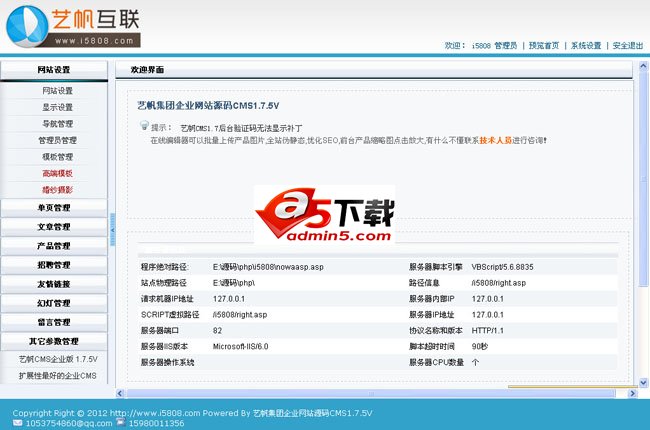The height and width of the screenshot is (430, 650).
Task: Click the vertical scrollbar down arrow
Action: [643, 382]
